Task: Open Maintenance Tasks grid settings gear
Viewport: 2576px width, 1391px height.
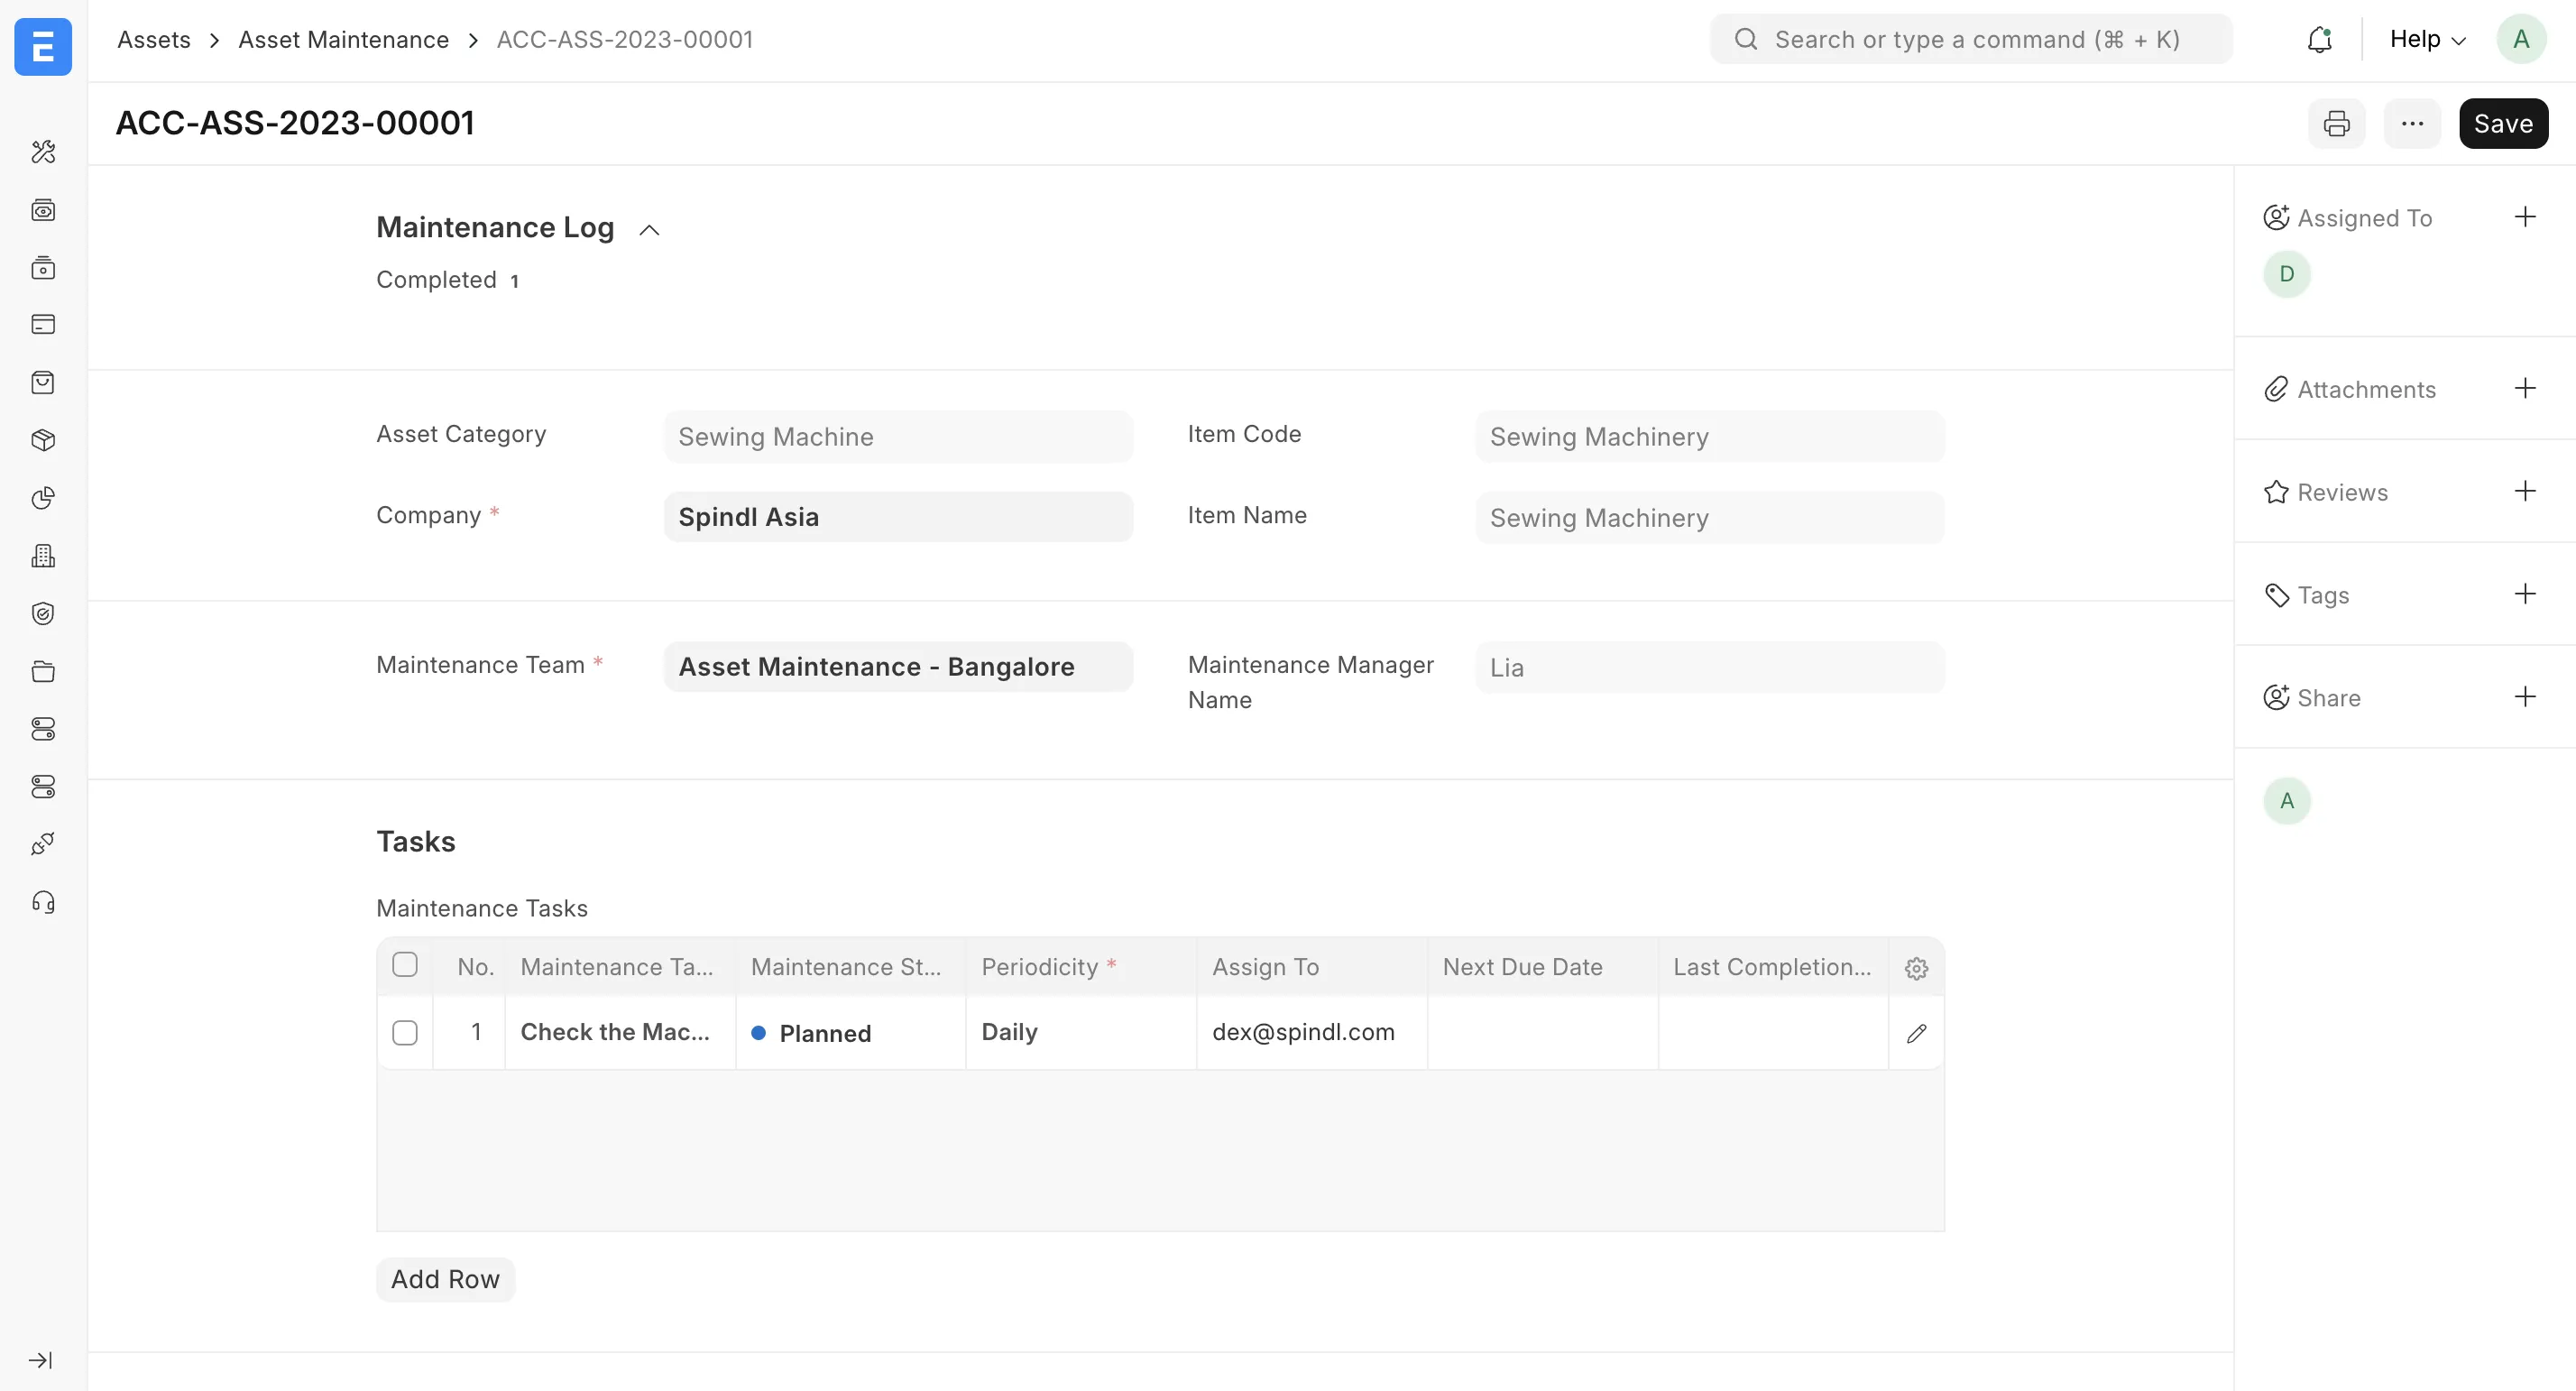Action: 1915,967
